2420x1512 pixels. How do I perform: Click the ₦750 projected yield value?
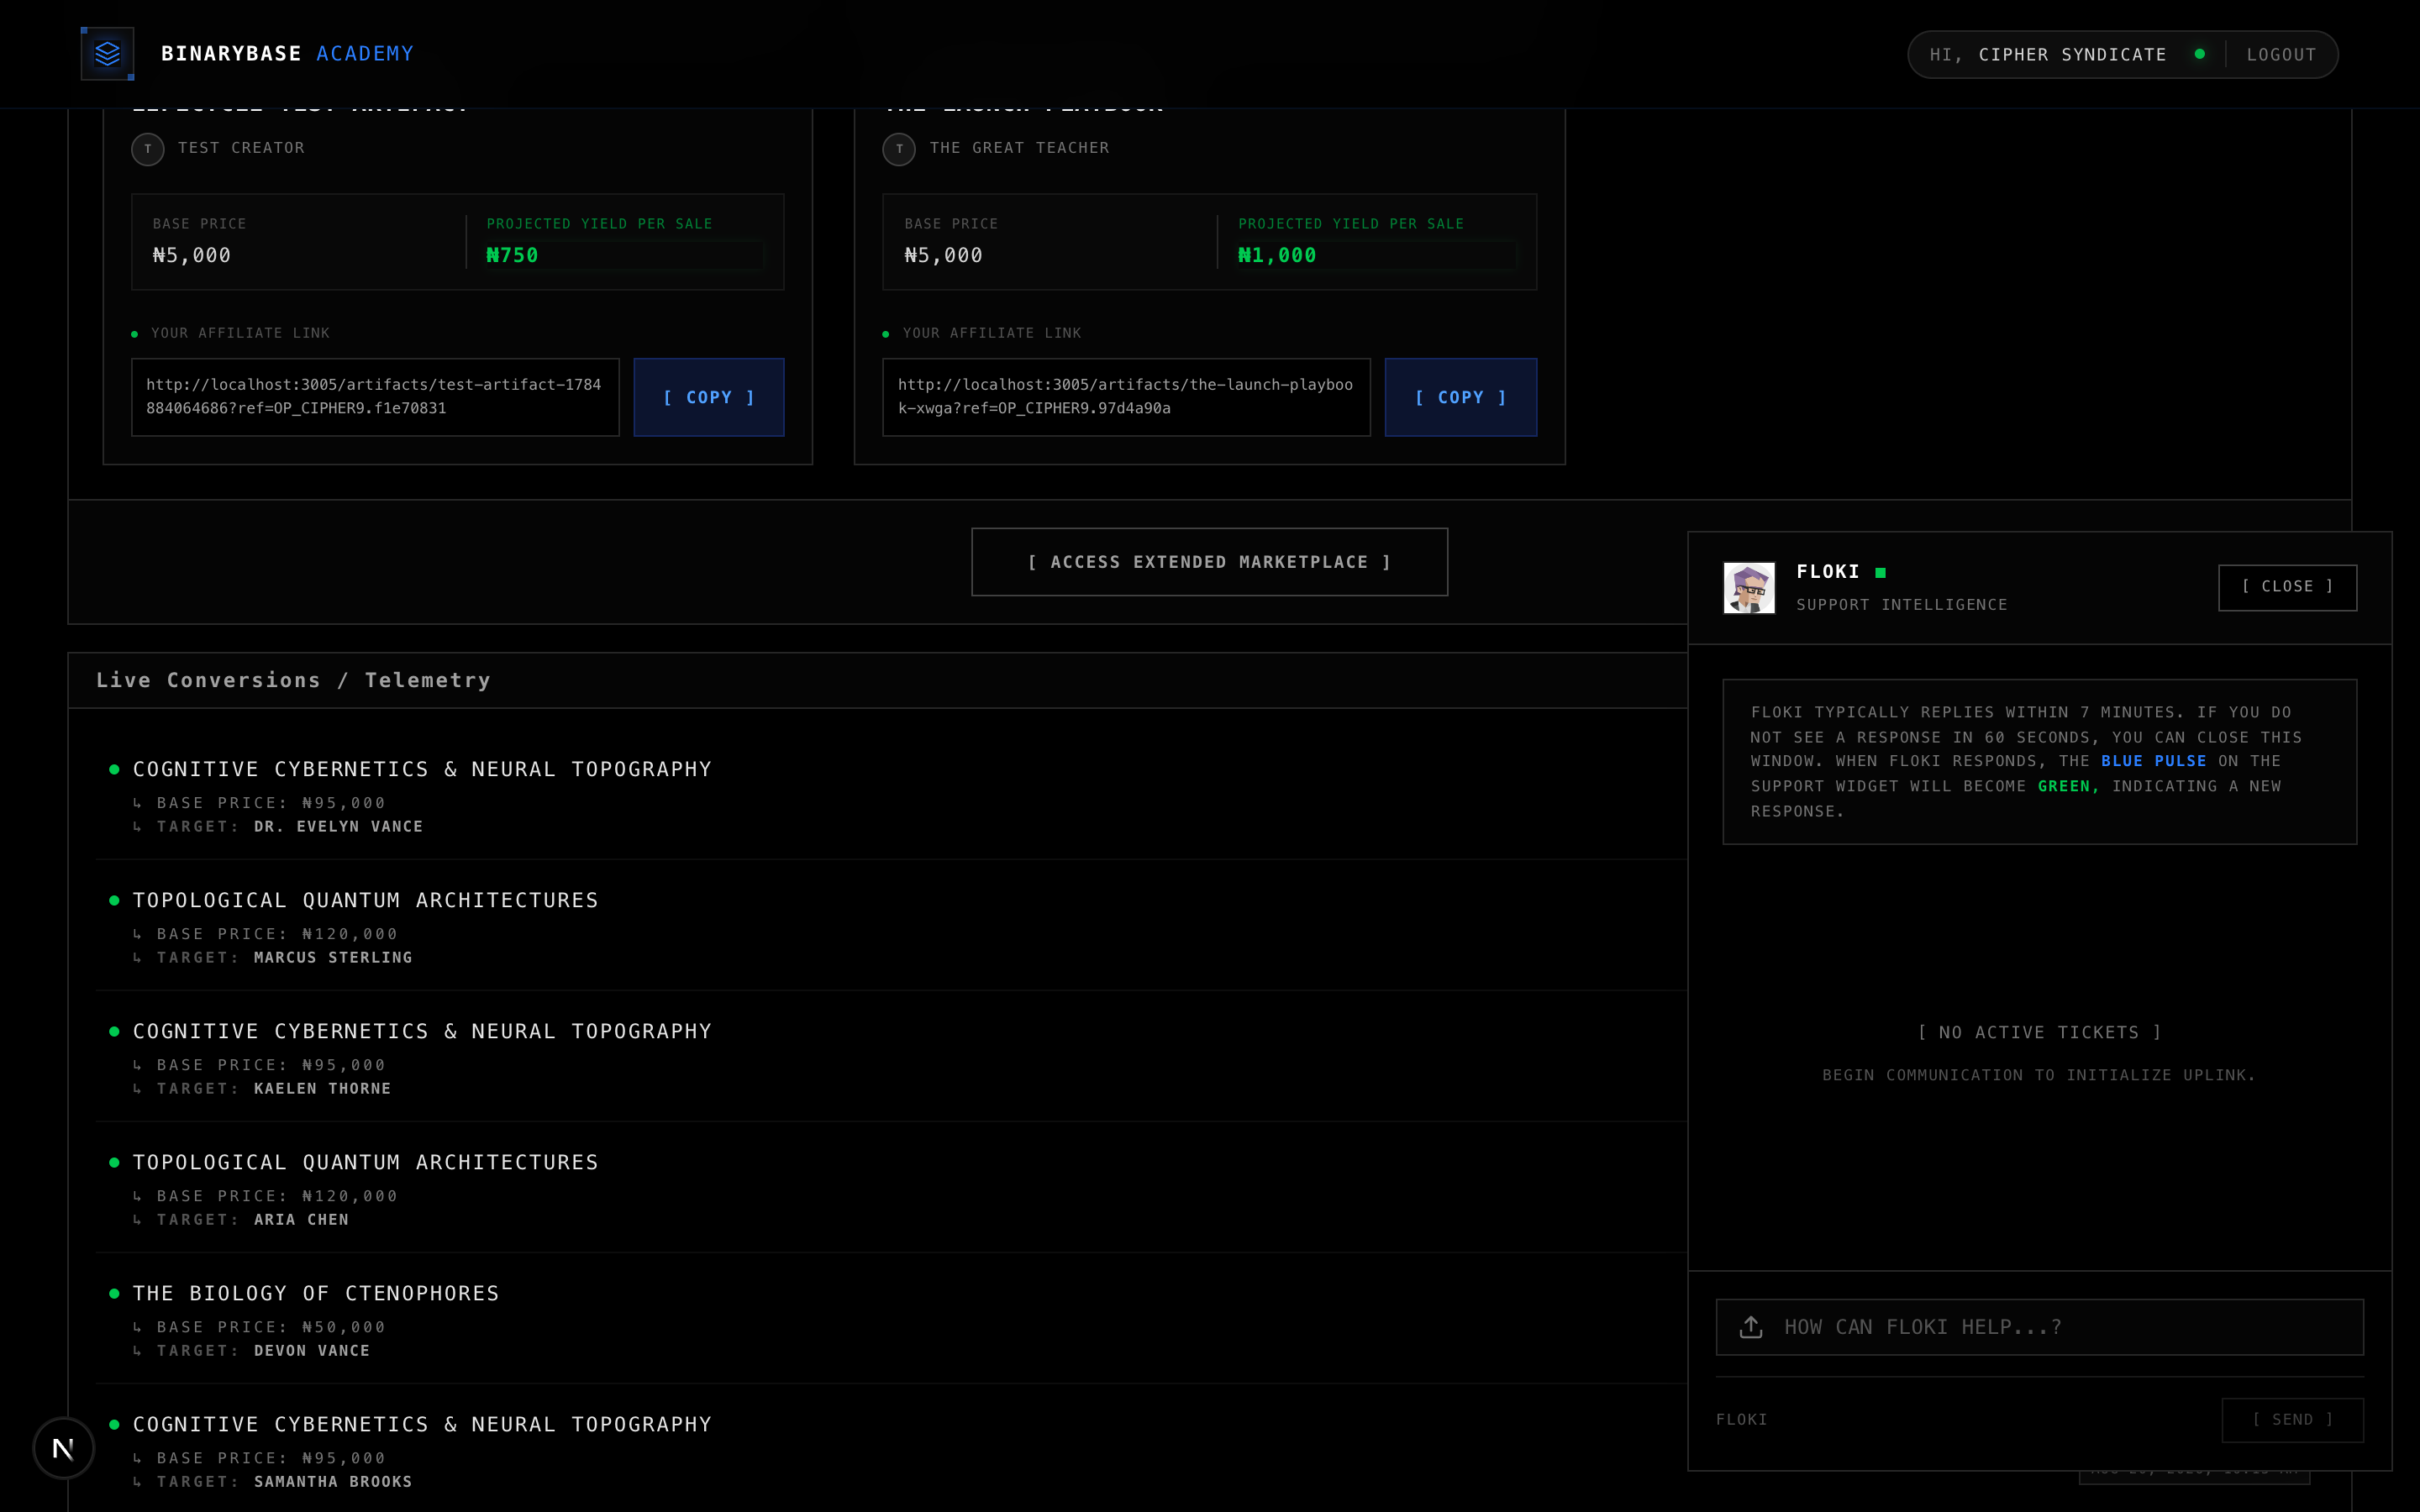pos(512,255)
